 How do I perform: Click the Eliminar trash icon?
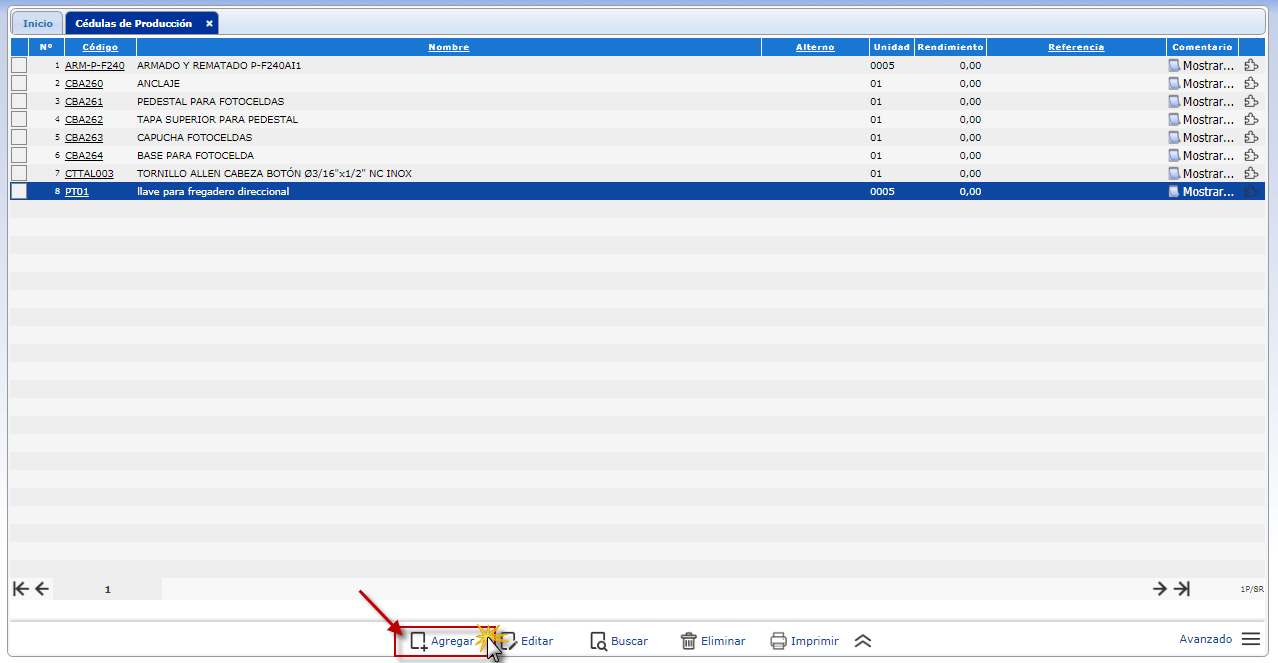[688, 641]
